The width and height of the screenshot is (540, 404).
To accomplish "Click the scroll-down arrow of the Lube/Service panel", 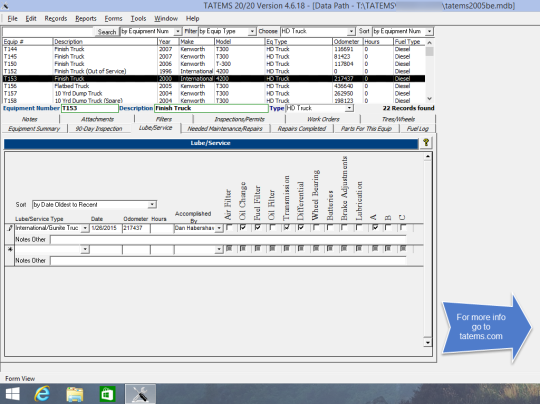I will coord(427,342).
